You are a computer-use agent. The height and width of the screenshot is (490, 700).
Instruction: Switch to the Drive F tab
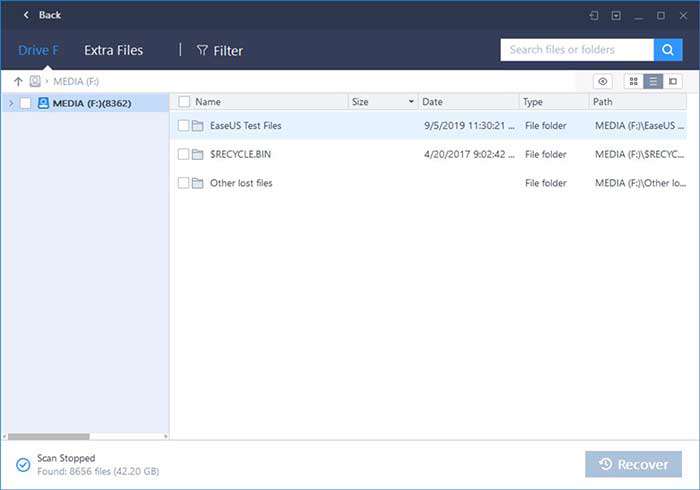(38, 50)
